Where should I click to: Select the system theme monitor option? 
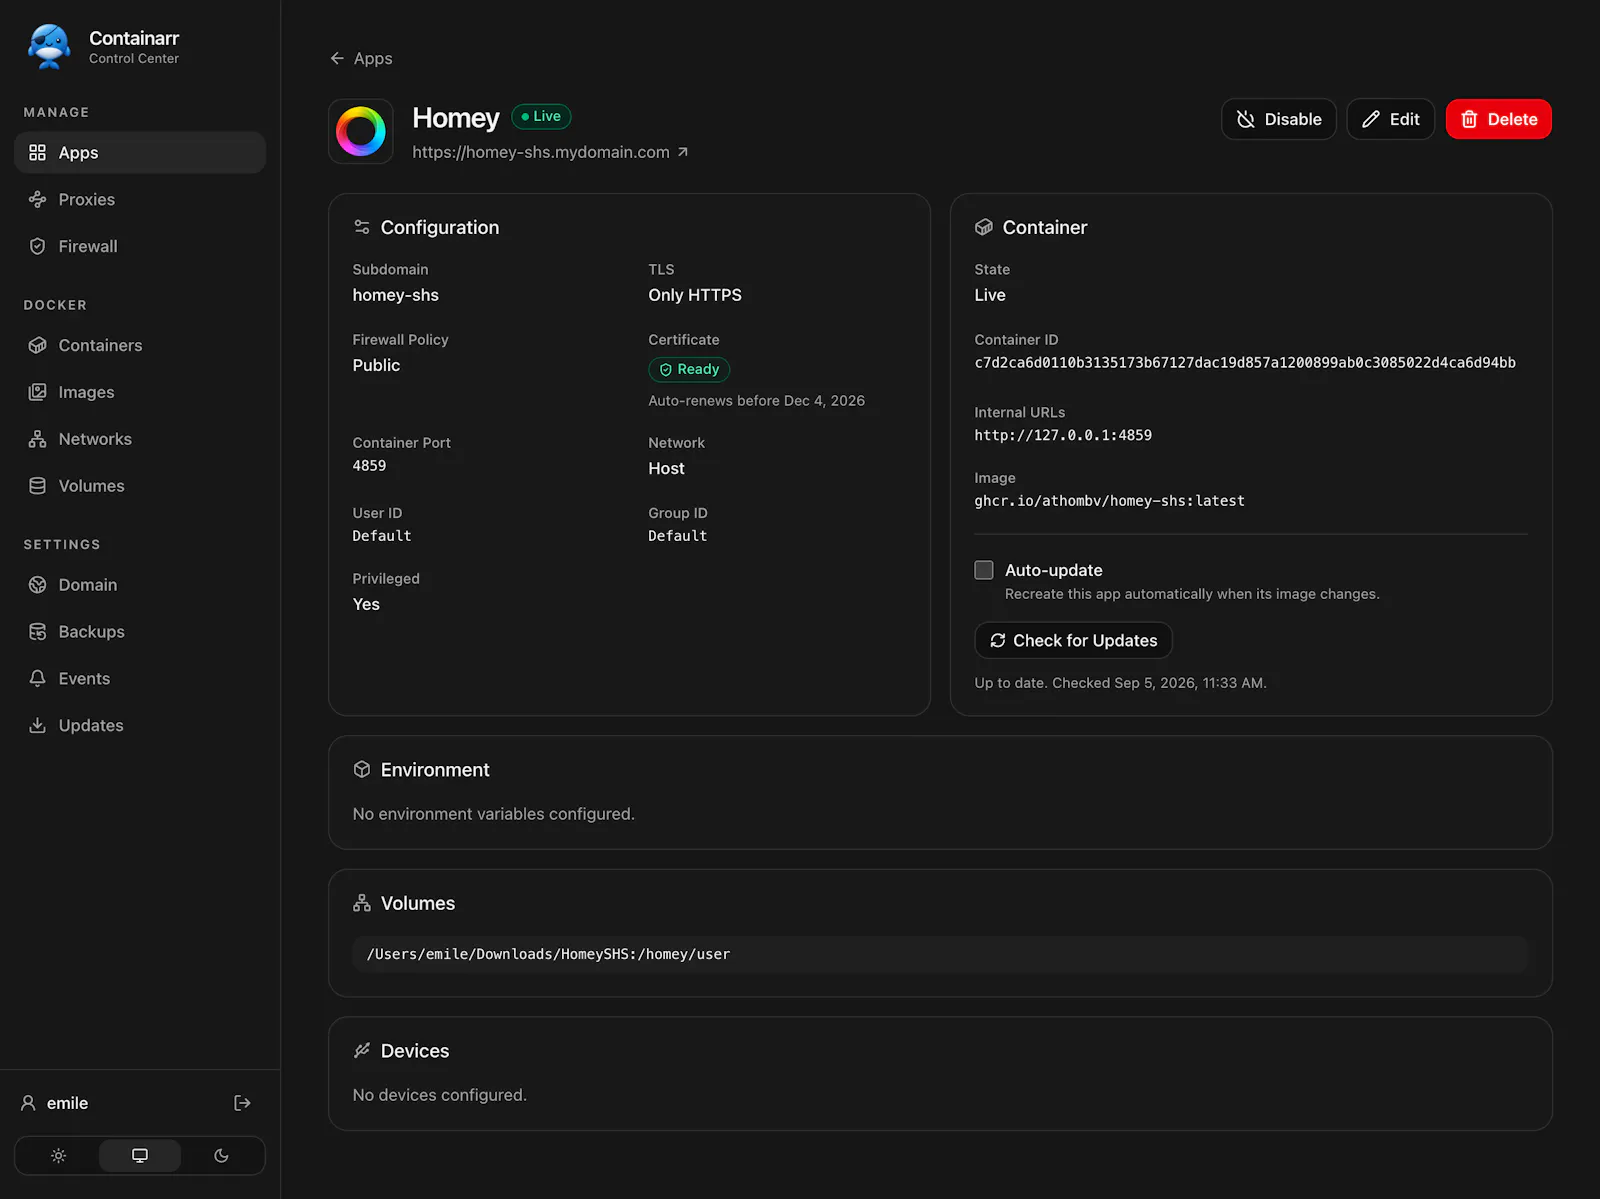140,1156
